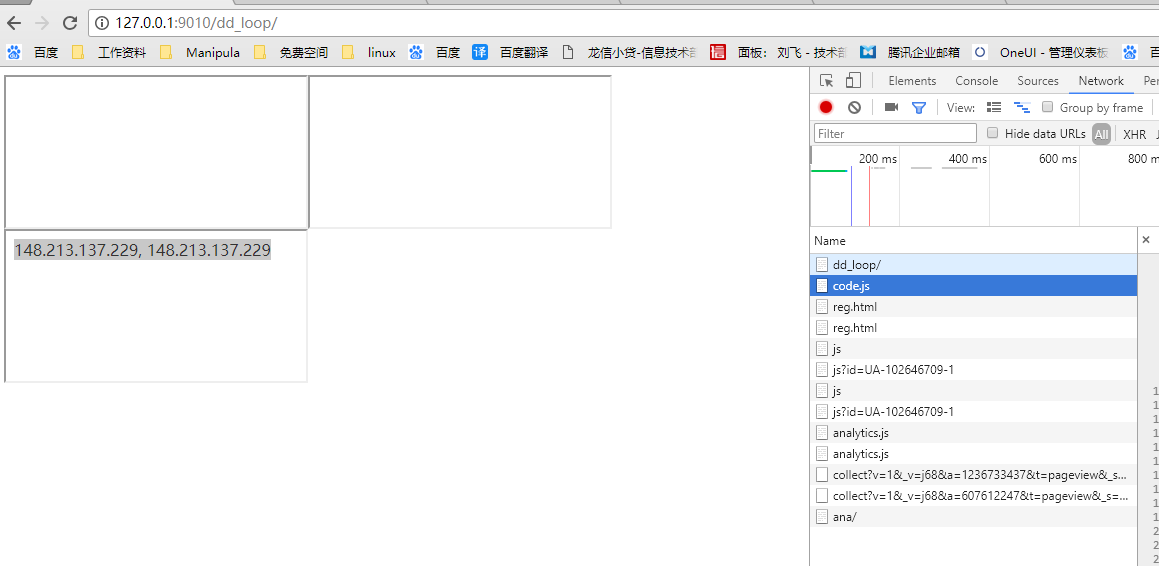This screenshot has height=566, width=1159.
Task: Open the OneUI - 管理仪表板 bookmark
Action: (x=1040, y=52)
